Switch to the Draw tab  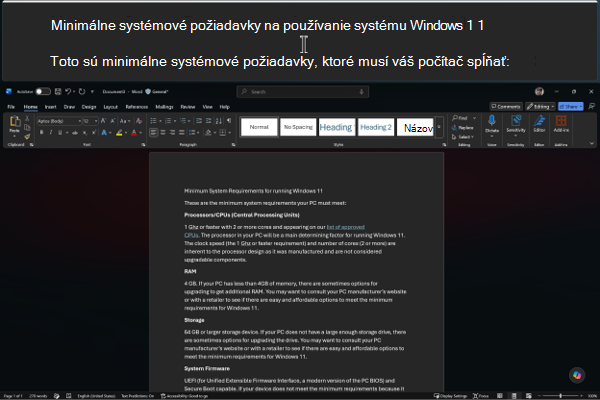coord(69,107)
